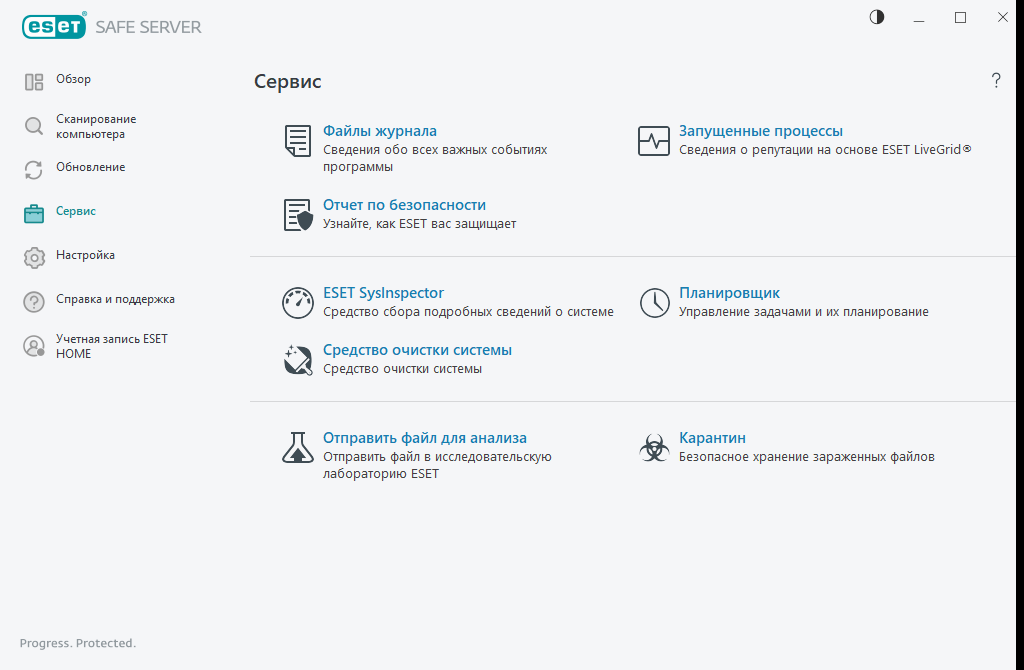The image size is (1024, 670).
Task: Go to Сканирование компьютера in sidebar
Action: (x=95, y=126)
